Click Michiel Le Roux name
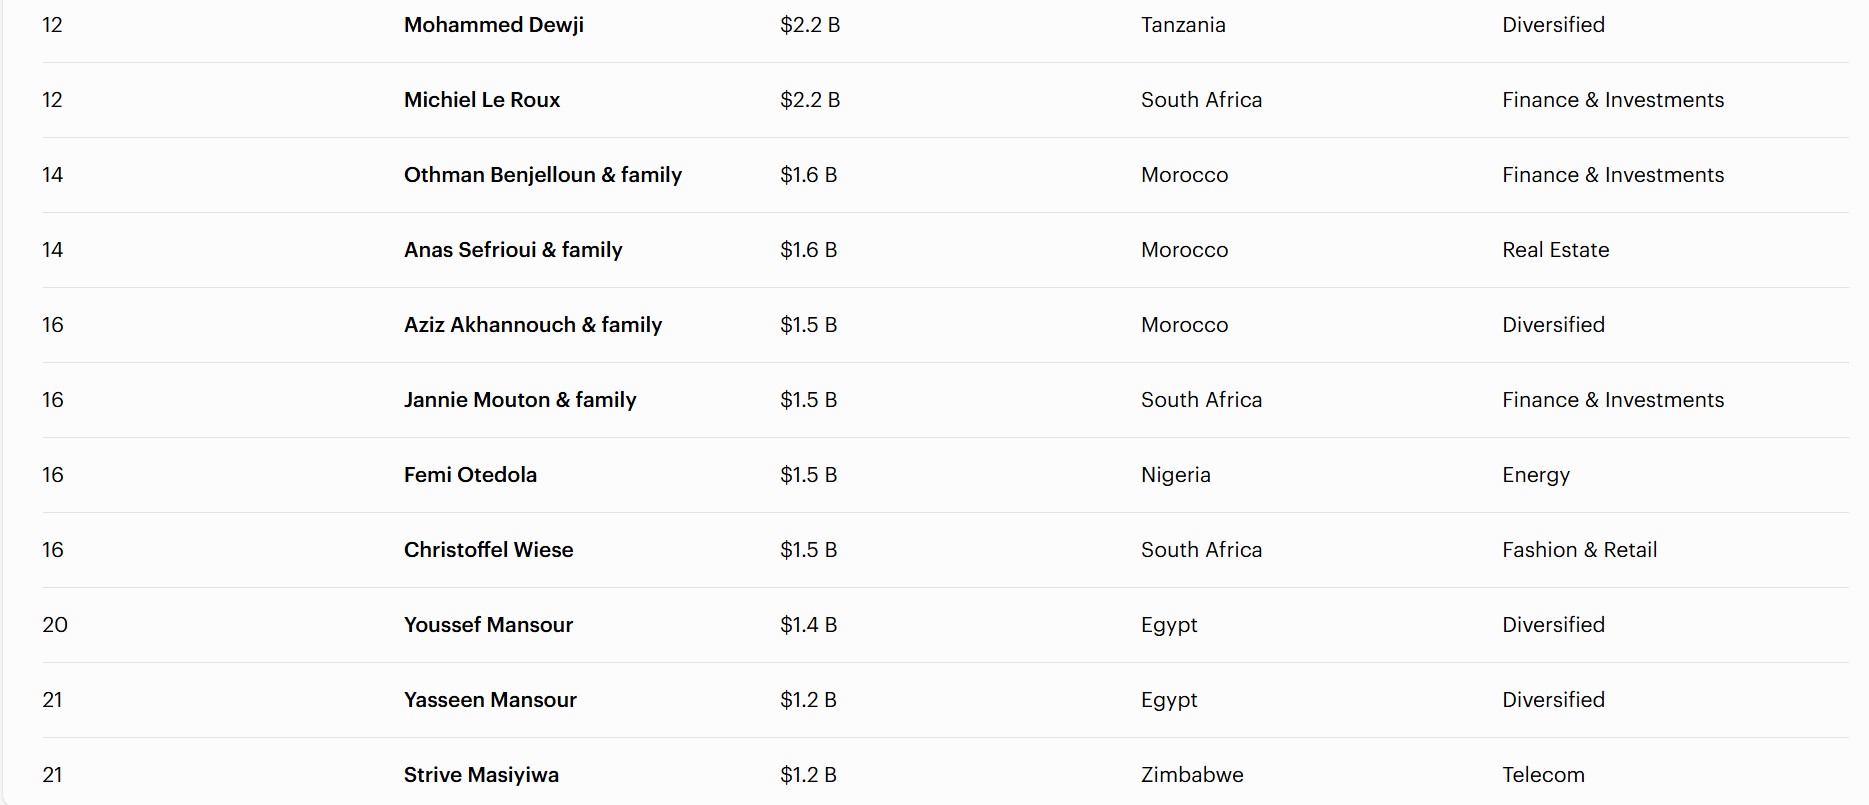 (482, 100)
